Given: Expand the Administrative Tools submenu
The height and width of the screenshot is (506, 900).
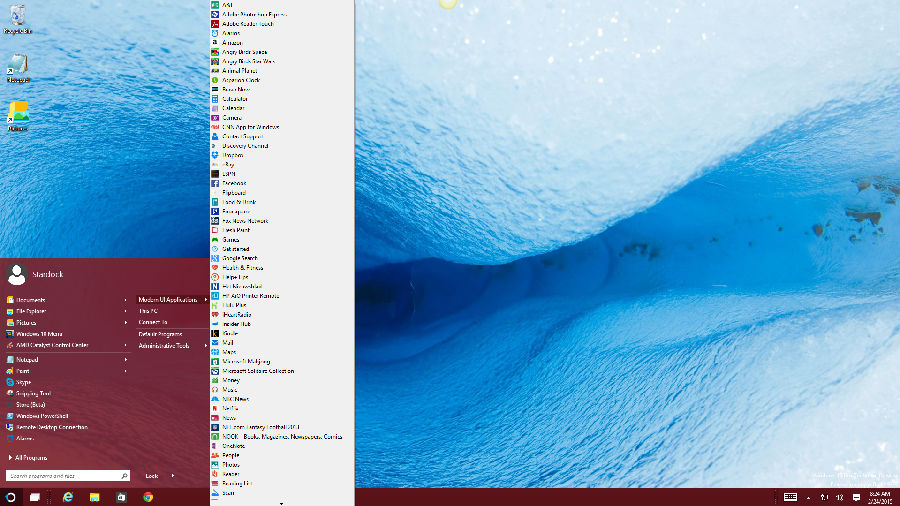Looking at the screenshot, I should 164,345.
